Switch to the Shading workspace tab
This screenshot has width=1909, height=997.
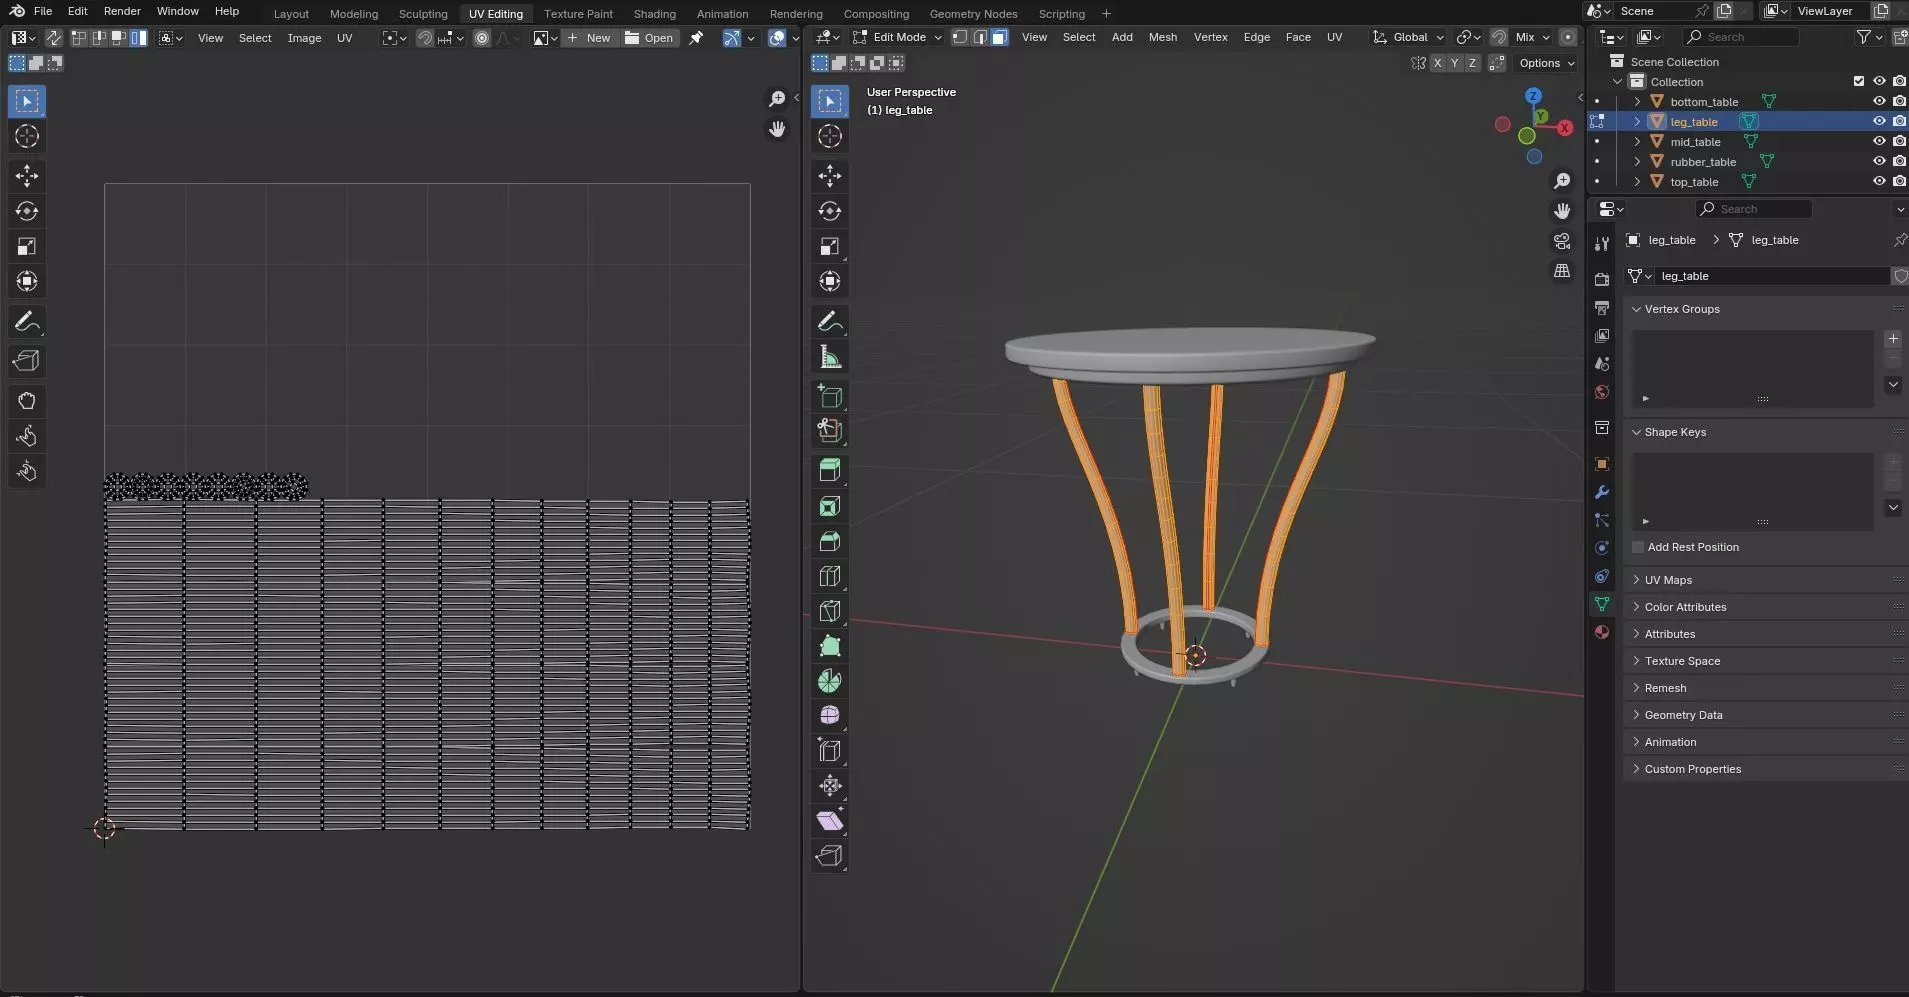[654, 14]
